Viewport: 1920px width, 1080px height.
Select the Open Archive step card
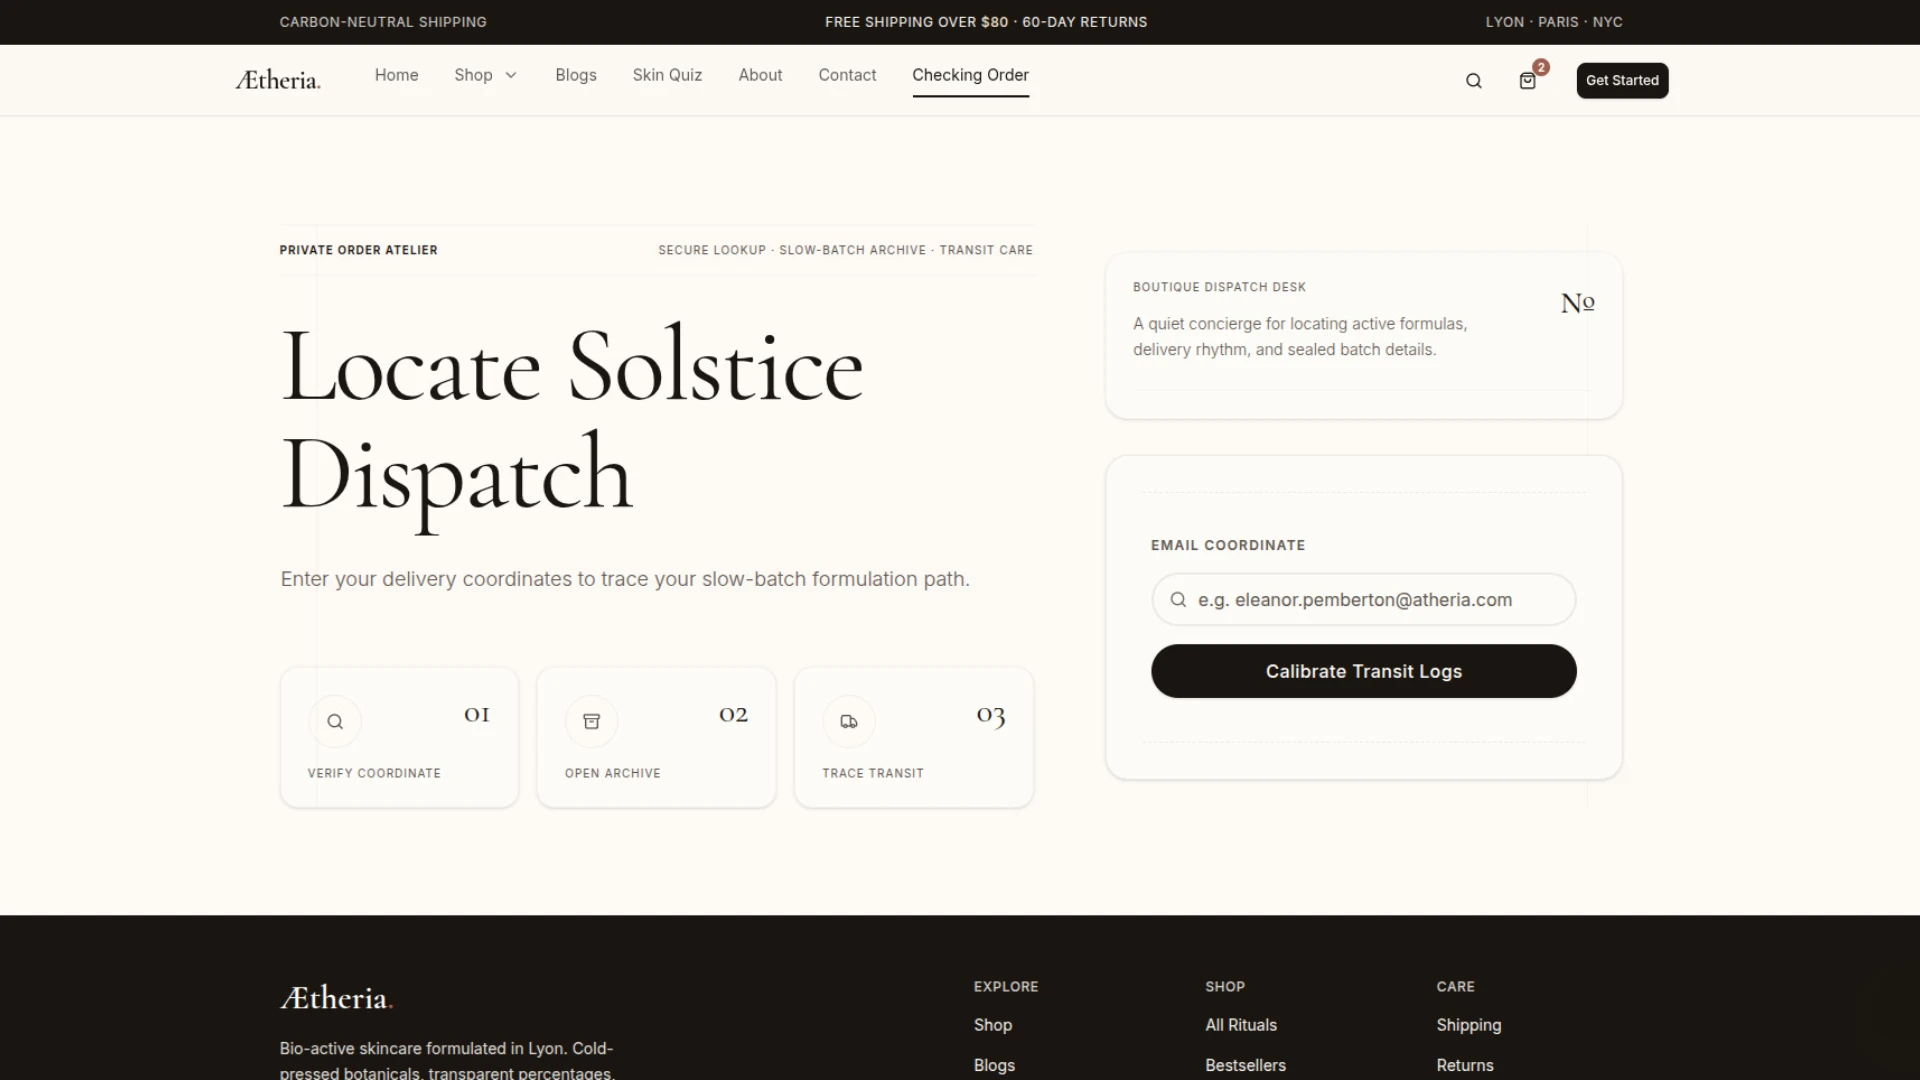656,737
